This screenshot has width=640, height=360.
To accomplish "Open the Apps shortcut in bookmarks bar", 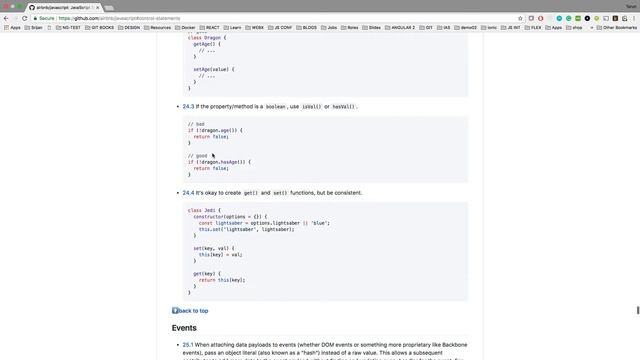I will (x=12, y=28).
